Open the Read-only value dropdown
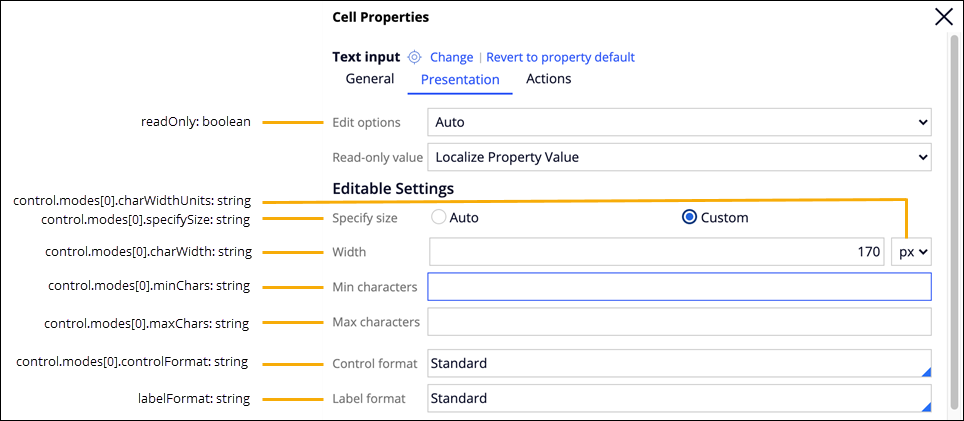This screenshot has width=964, height=421. (x=679, y=157)
